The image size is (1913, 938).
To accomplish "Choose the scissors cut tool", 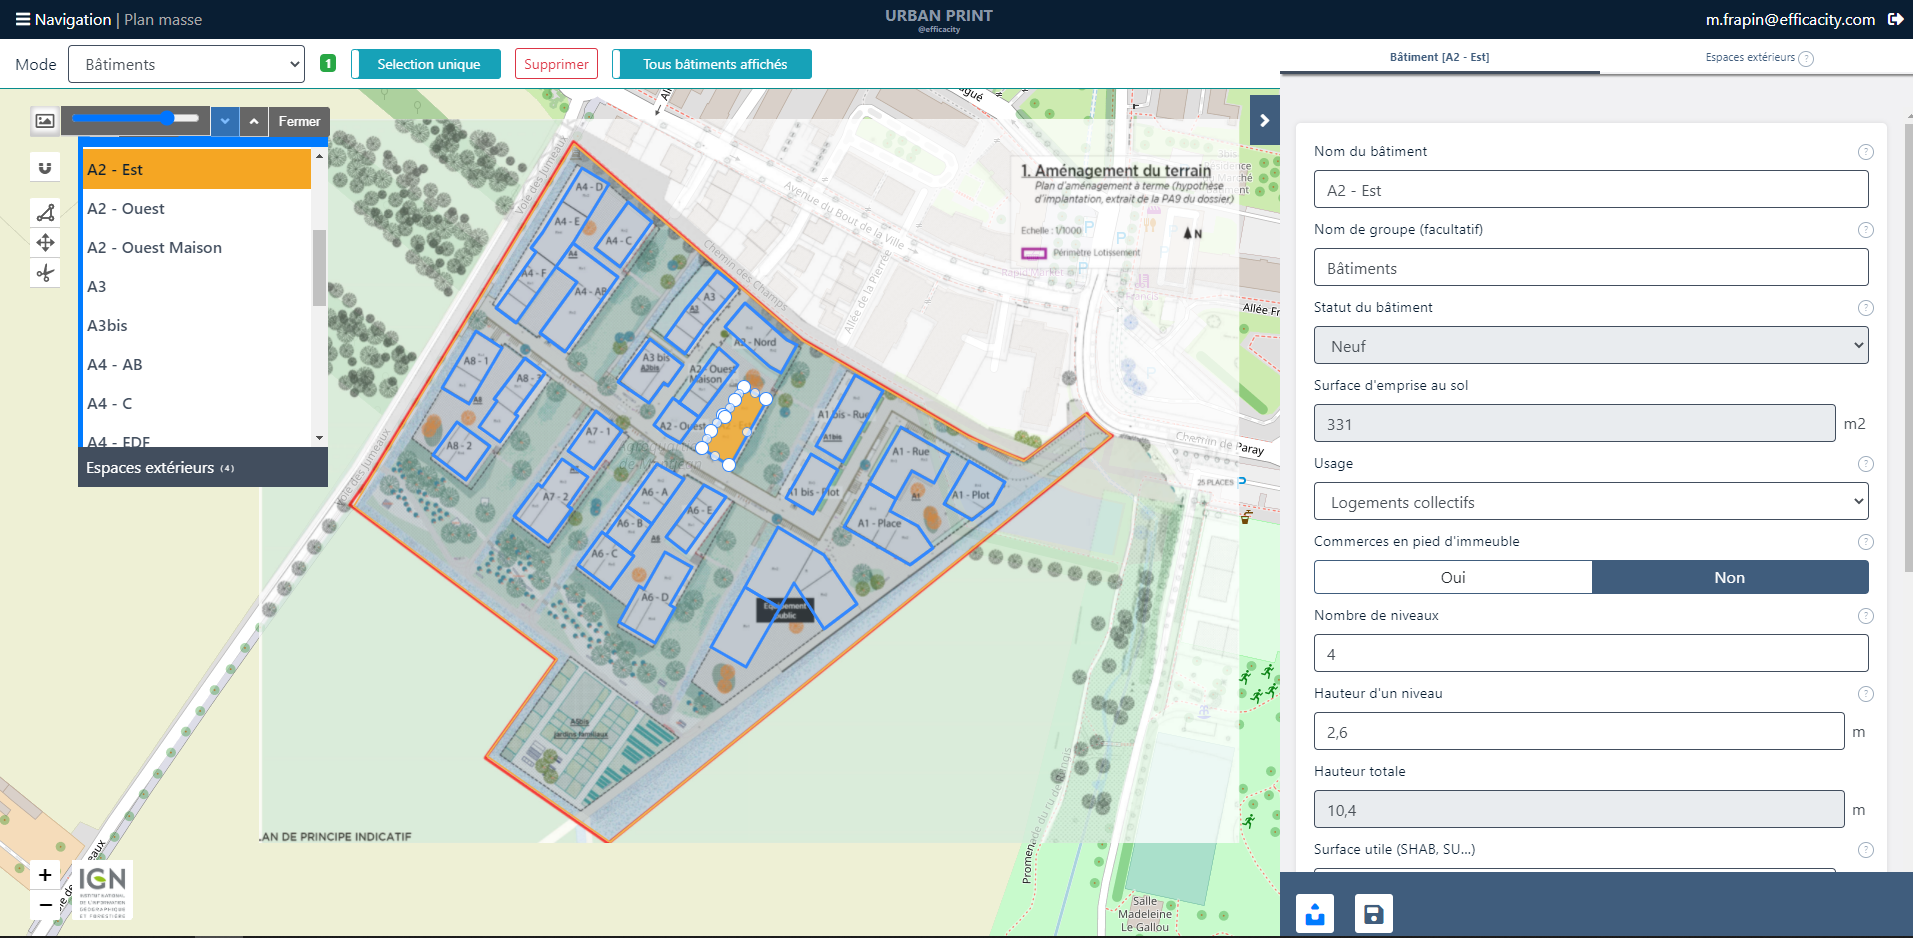I will 45,273.
